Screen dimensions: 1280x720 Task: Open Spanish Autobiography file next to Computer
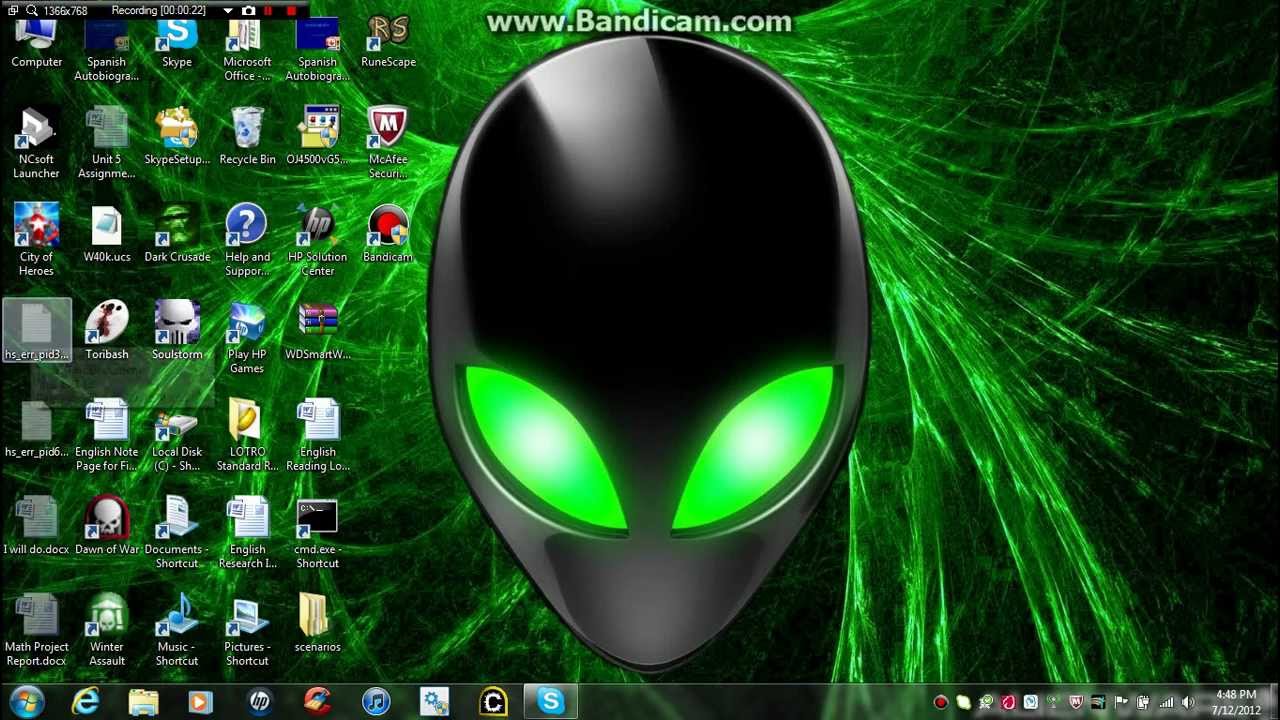point(106,51)
